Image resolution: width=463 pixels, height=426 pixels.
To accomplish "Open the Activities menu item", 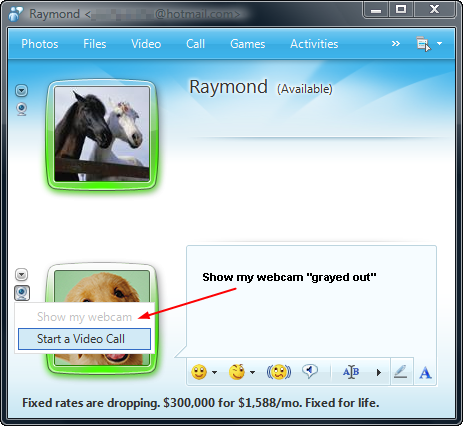I will coord(314,44).
